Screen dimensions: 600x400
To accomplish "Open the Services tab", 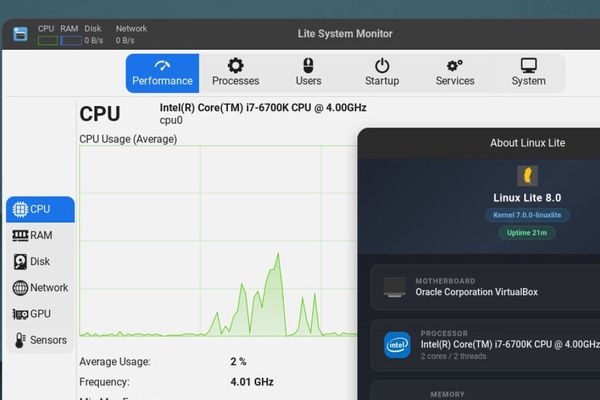I will click(x=455, y=73).
